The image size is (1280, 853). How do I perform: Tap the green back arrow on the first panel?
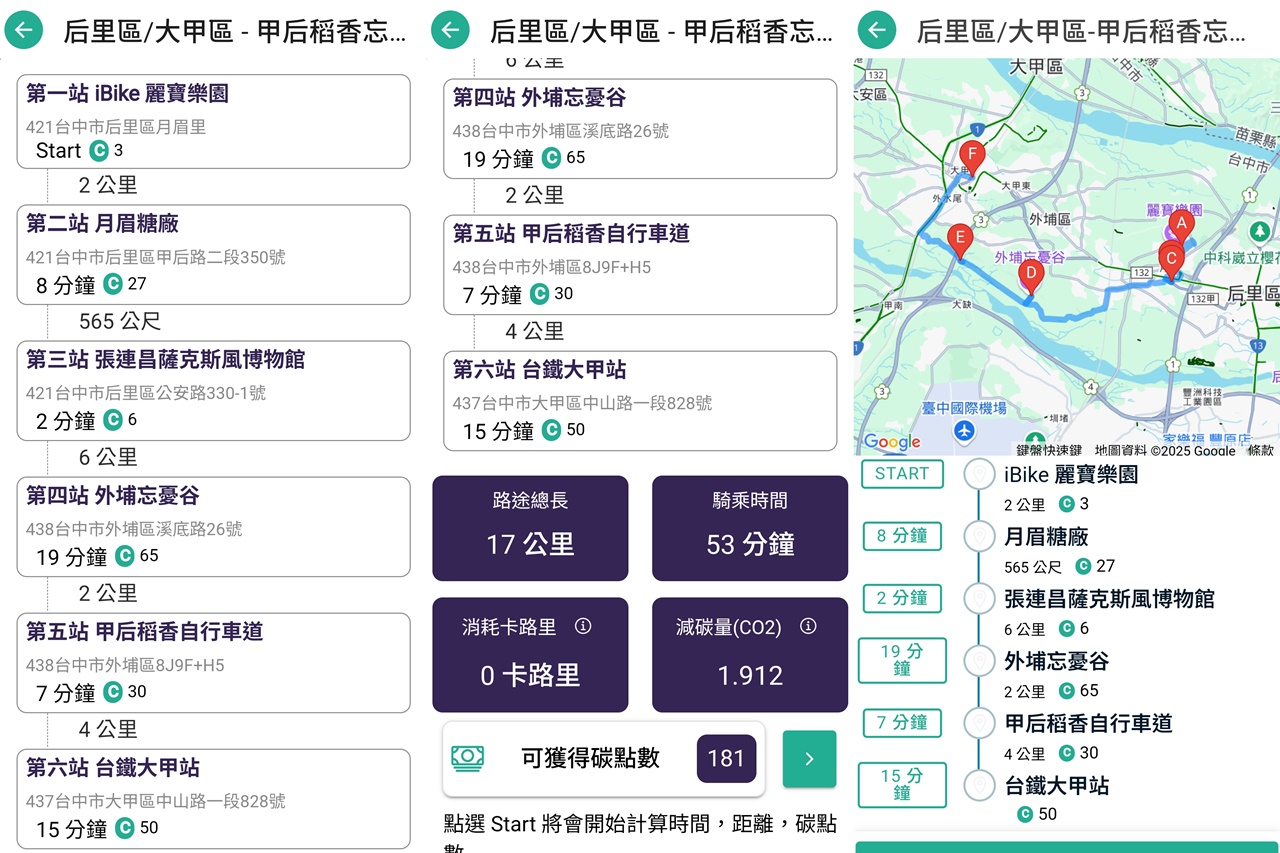pyautogui.click(x=22, y=30)
